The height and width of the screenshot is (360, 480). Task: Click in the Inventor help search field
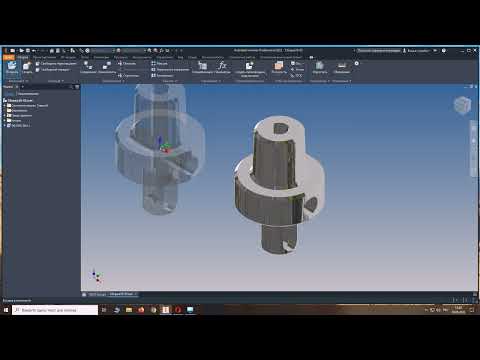pyautogui.click(x=378, y=51)
